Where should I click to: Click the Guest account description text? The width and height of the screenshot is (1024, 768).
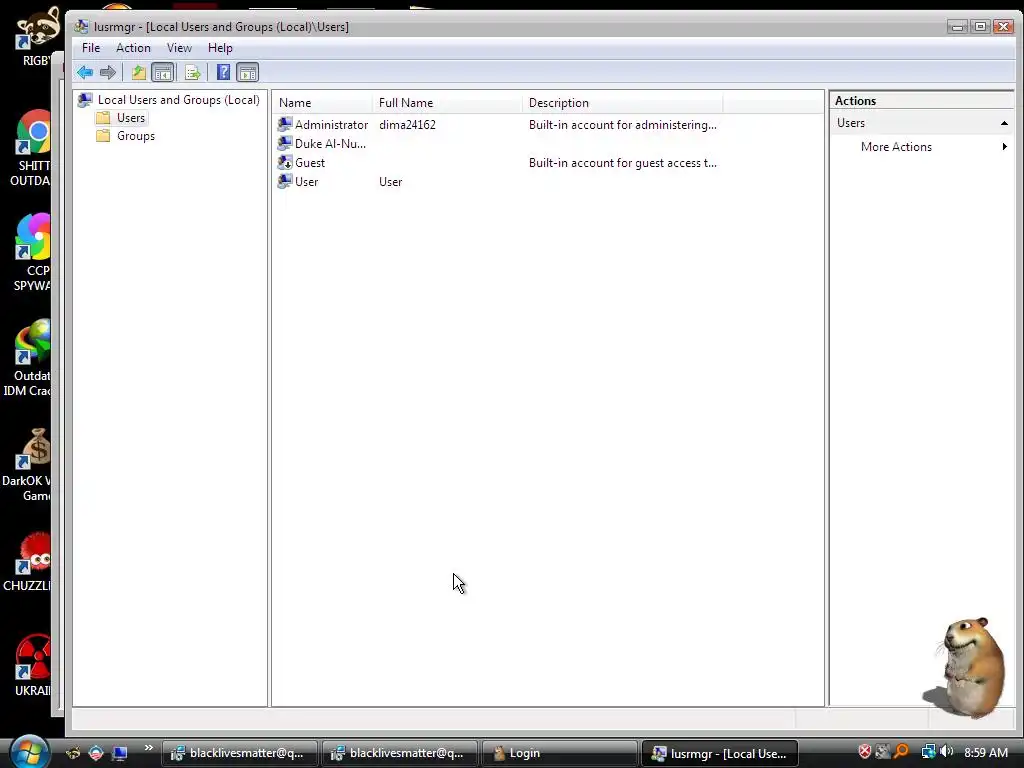(x=622, y=163)
